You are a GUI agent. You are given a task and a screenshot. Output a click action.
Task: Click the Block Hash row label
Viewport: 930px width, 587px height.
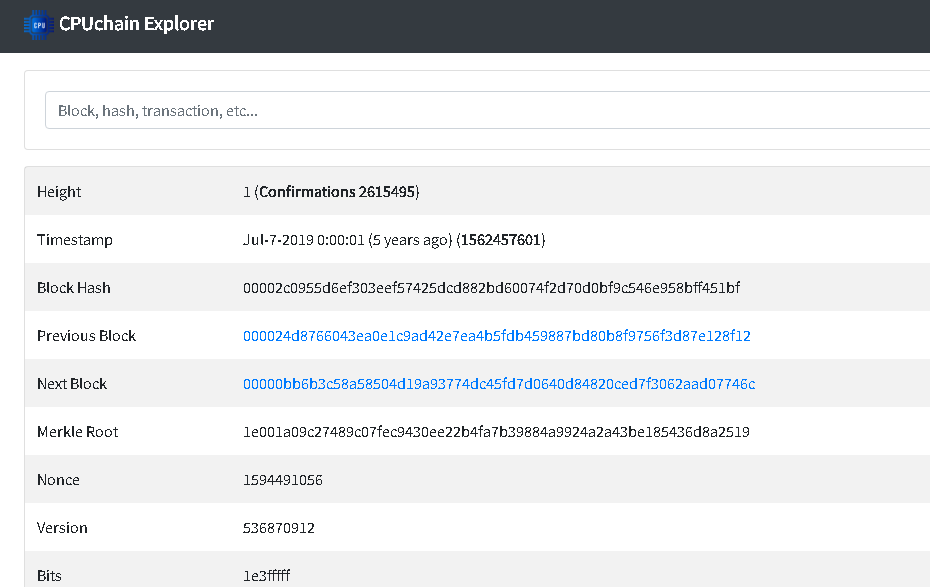74,288
